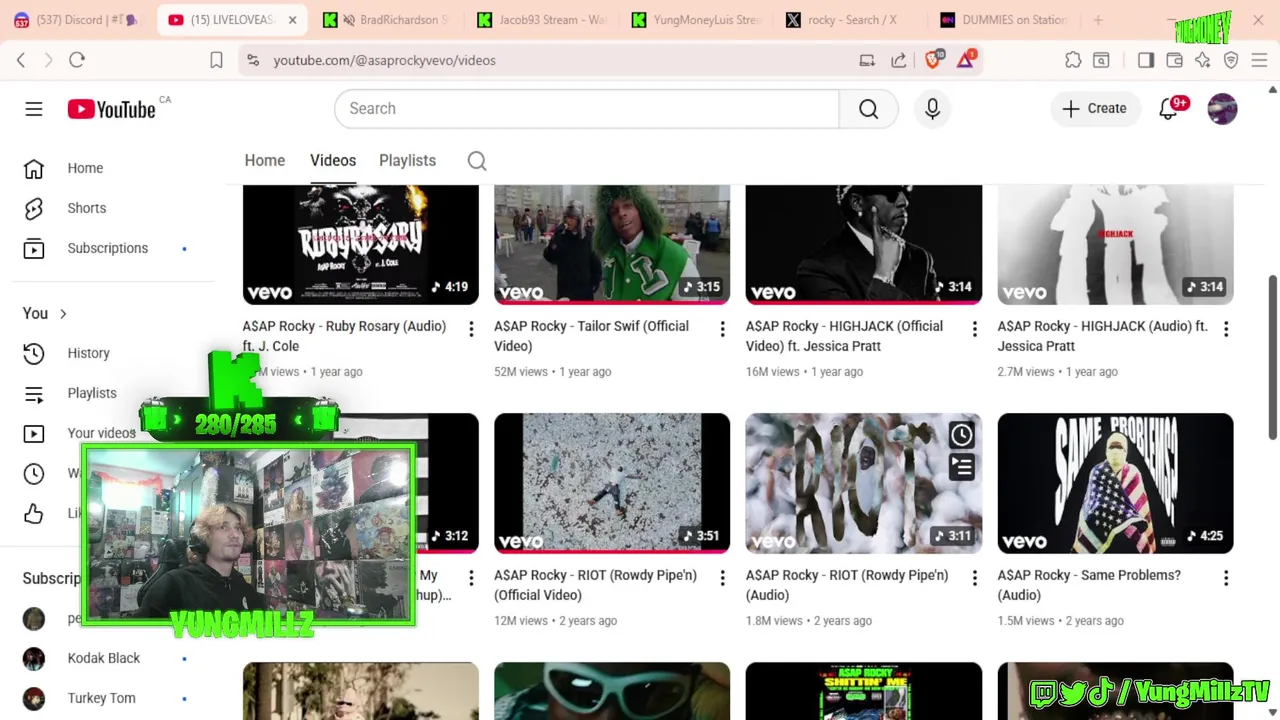Open A$AP Rocky - Tailor Swif title
The width and height of the screenshot is (1280, 720).
(592, 336)
